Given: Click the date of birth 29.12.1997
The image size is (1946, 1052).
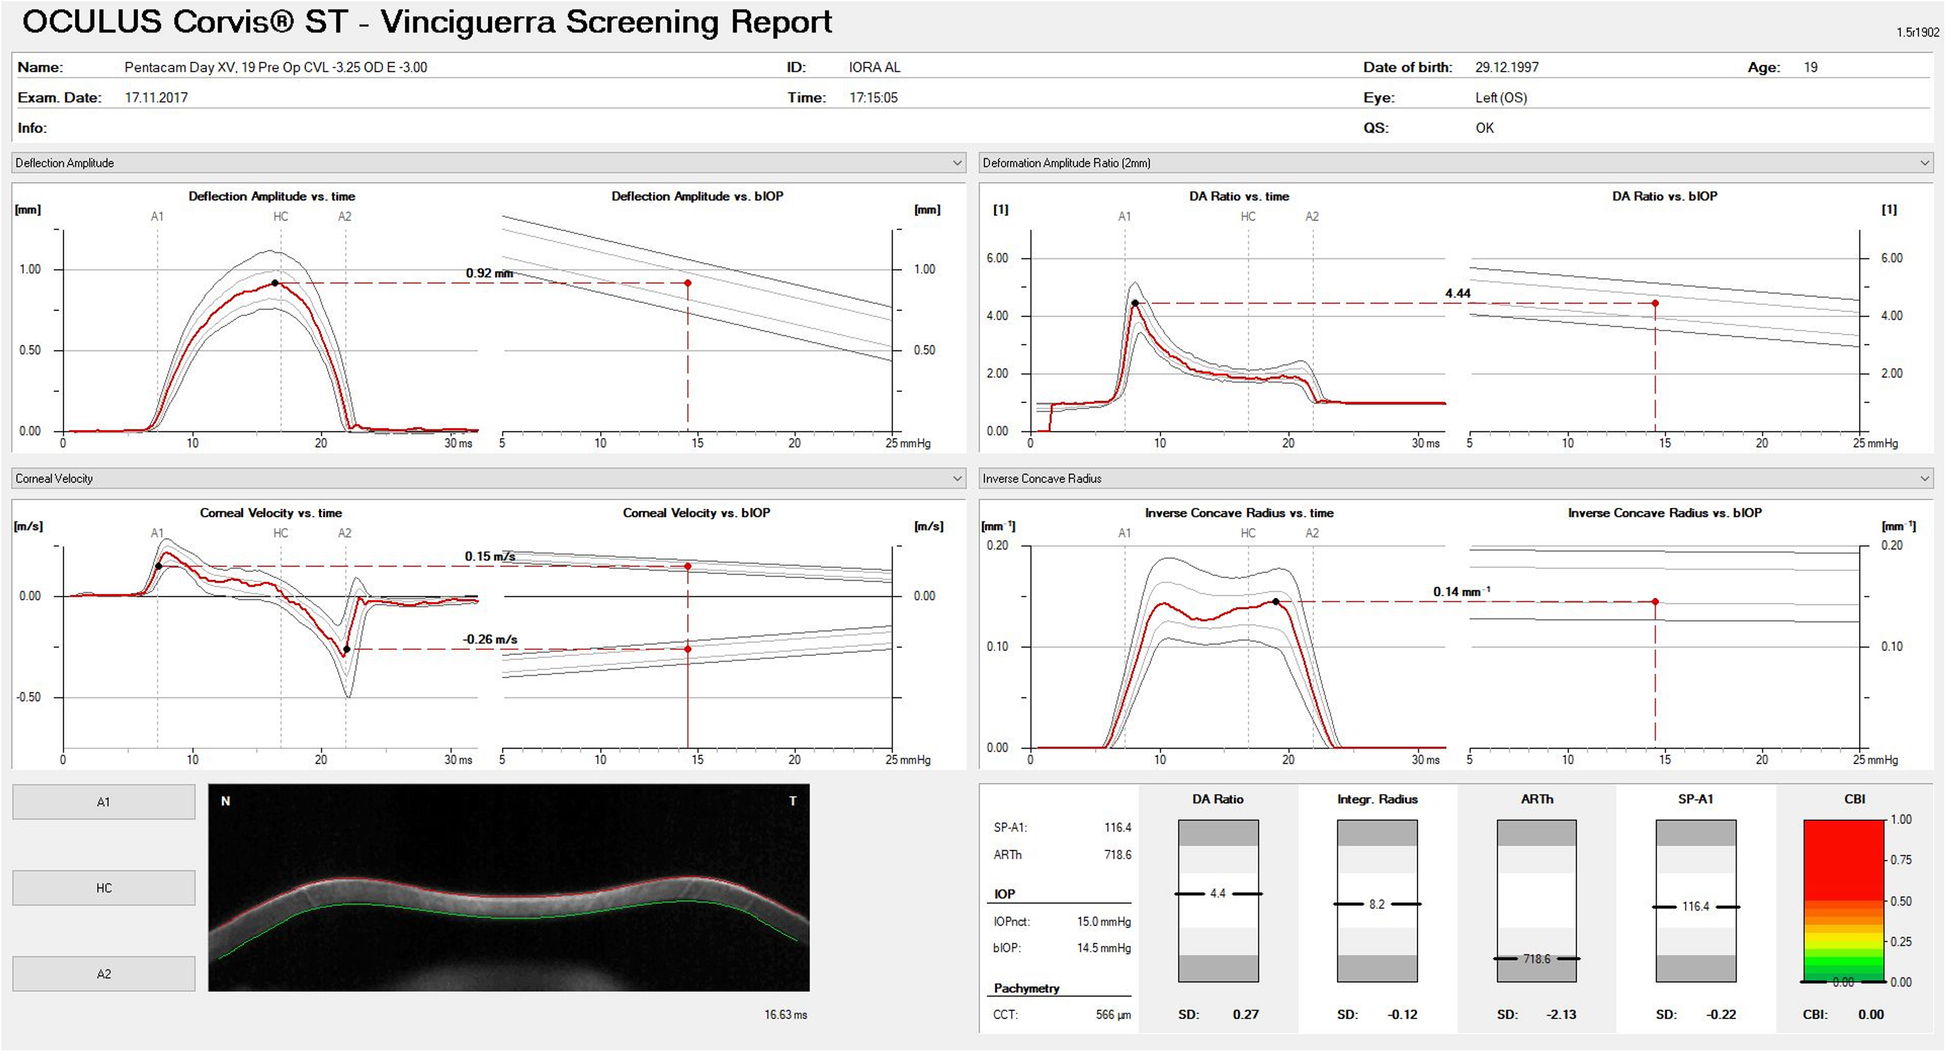Looking at the screenshot, I should 1507,68.
